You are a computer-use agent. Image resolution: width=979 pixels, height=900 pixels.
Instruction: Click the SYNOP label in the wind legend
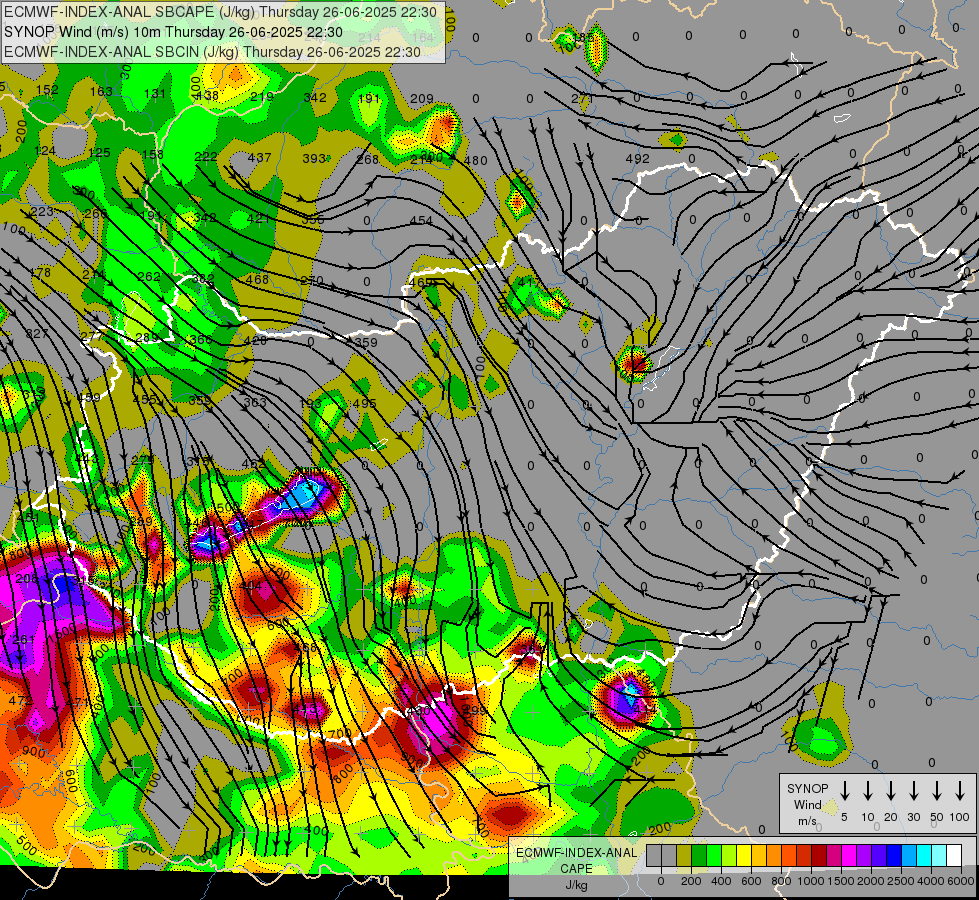[x=807, y=788]
